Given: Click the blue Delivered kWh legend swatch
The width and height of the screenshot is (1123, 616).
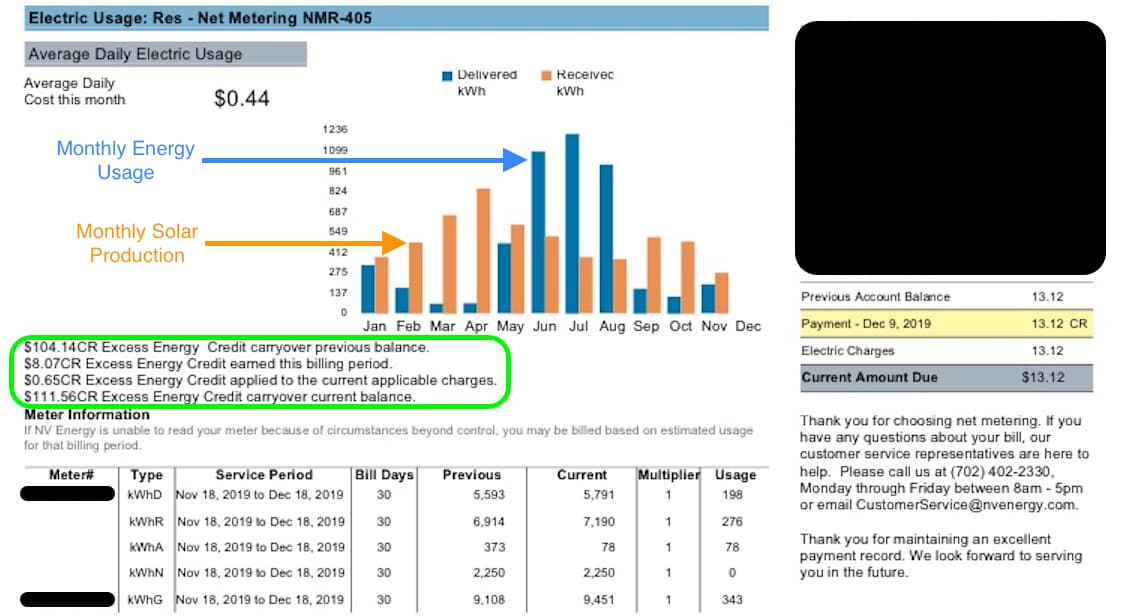Looking at the screenshot, I should 448,76.
